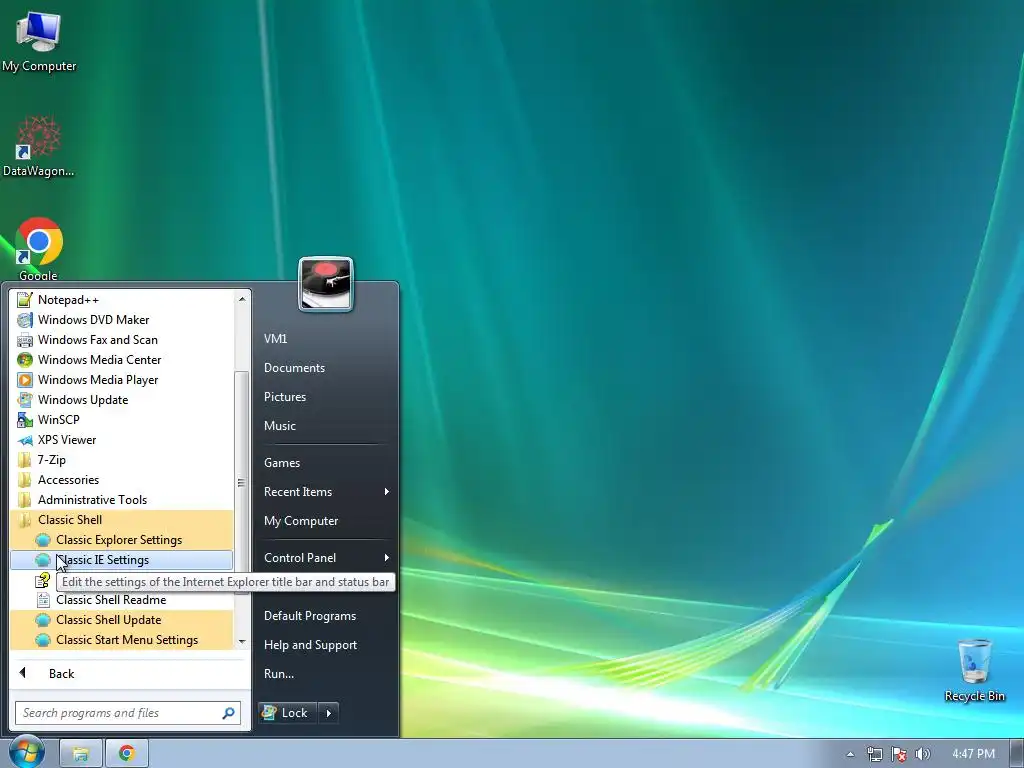The height and width of the screenshot is (768, 1024).
Task: Click the 4:47 PM clock
Action: pos(973,754)
